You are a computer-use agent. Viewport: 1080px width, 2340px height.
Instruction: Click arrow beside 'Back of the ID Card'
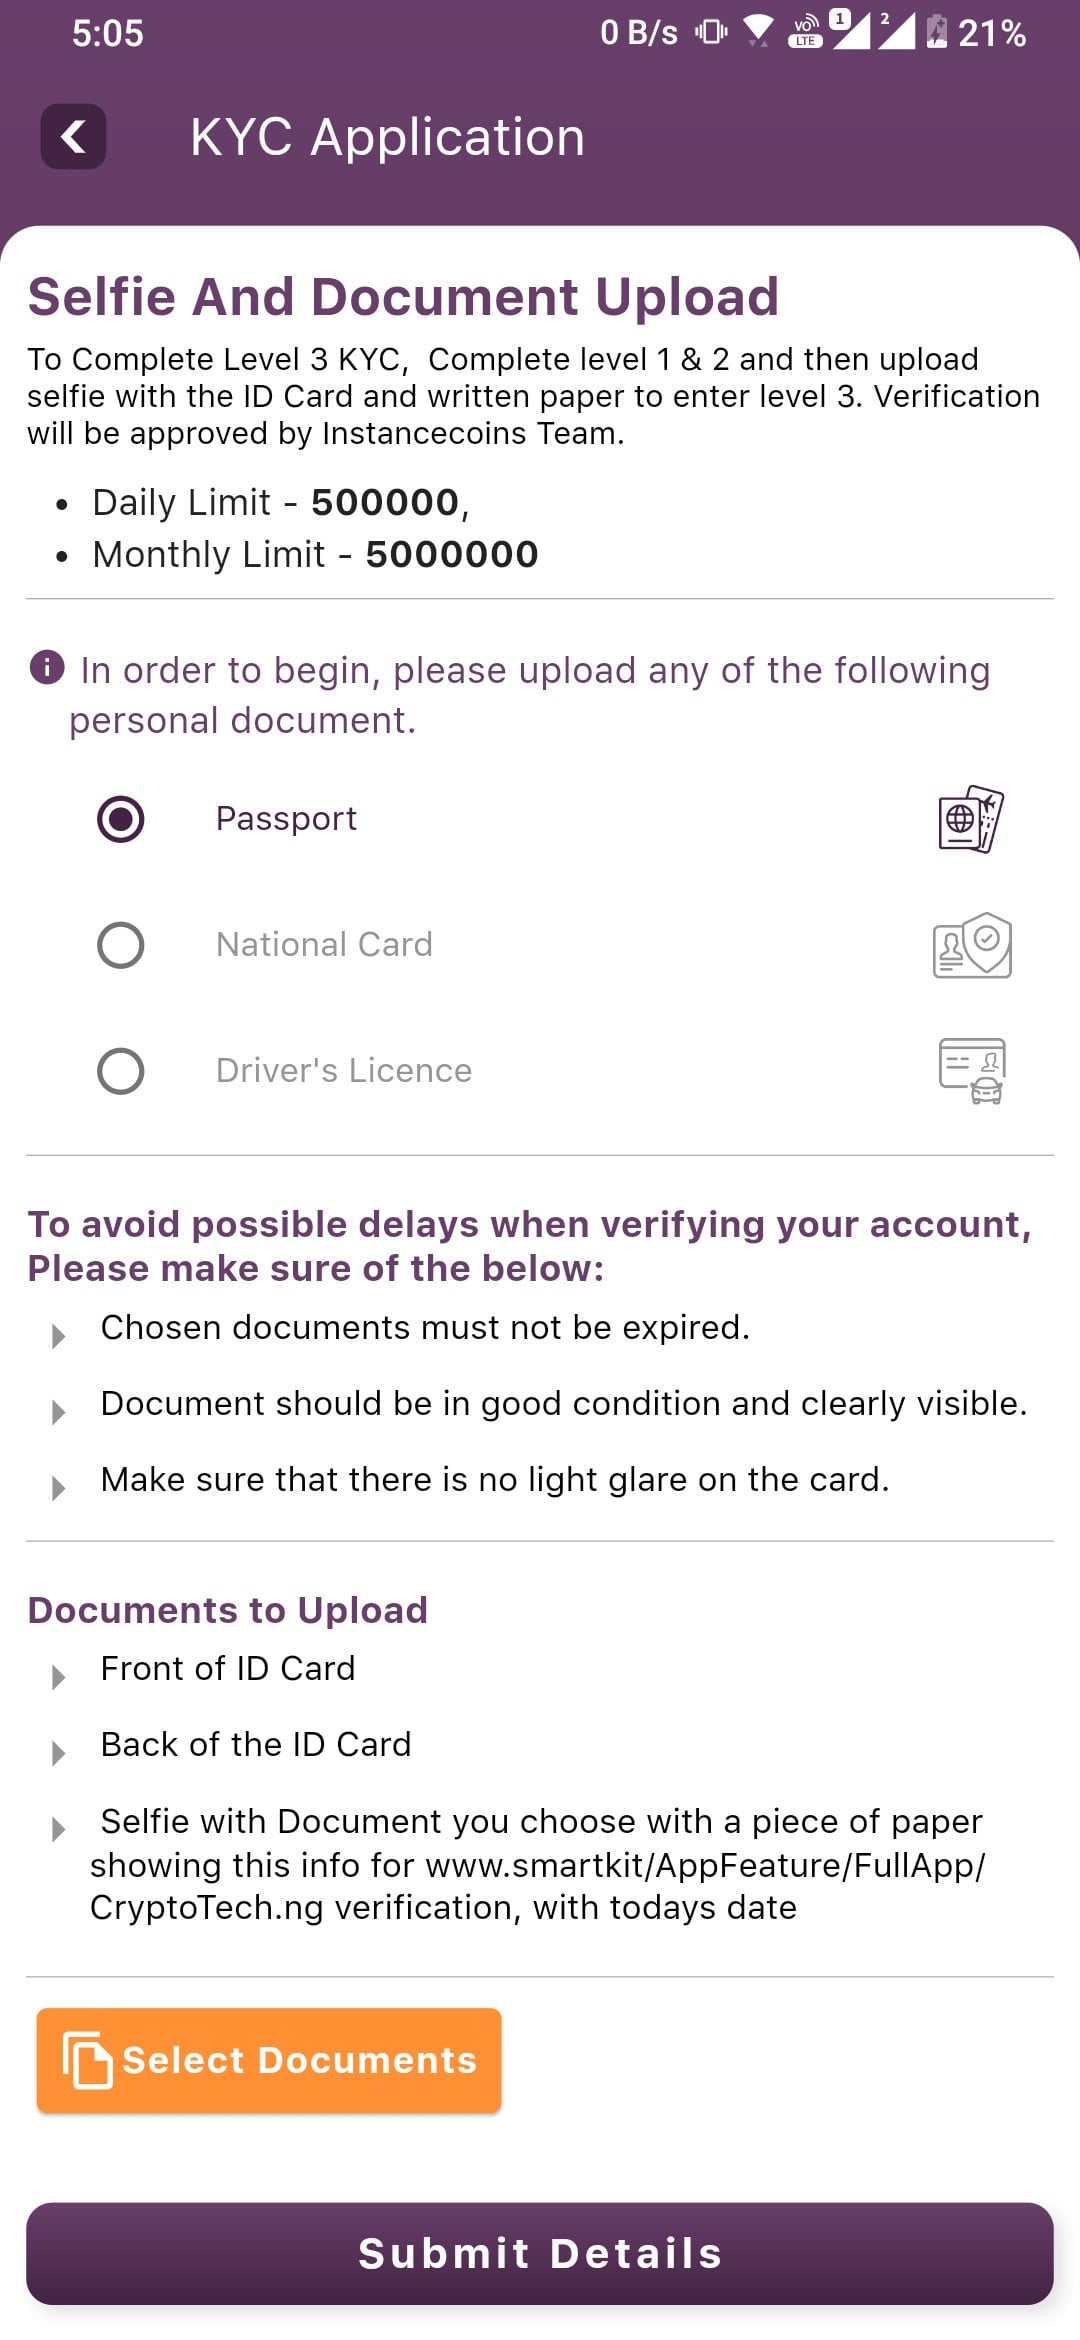coord(59,1753)
